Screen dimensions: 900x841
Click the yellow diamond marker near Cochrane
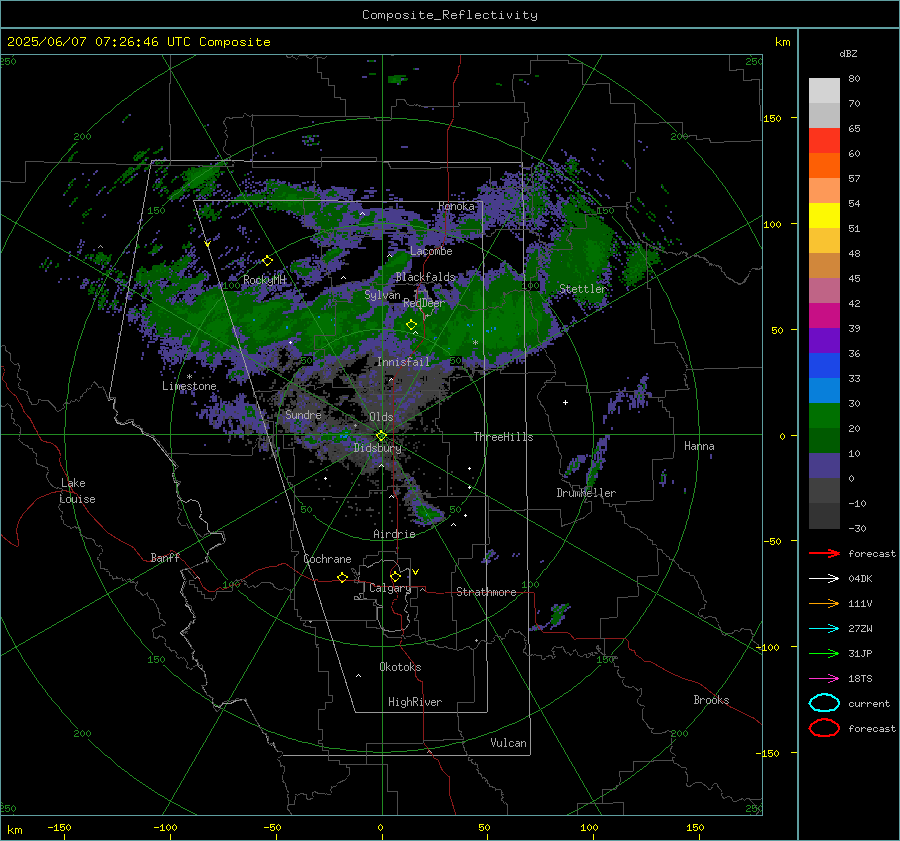(343, 577)
